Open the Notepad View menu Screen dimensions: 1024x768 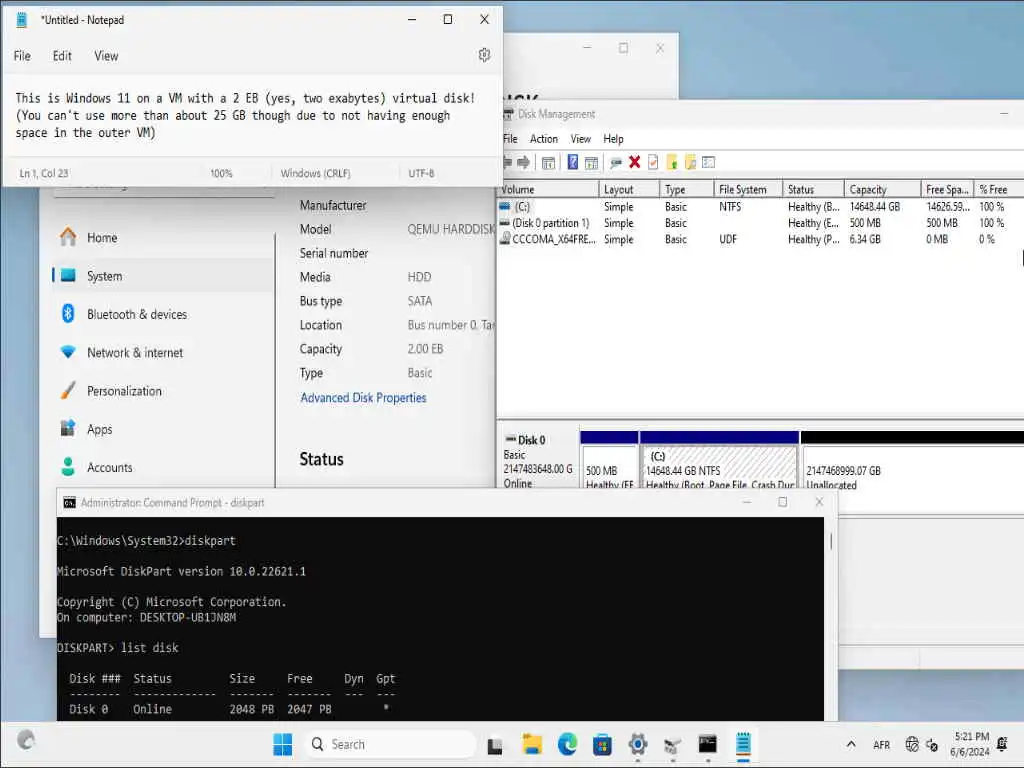106,56
